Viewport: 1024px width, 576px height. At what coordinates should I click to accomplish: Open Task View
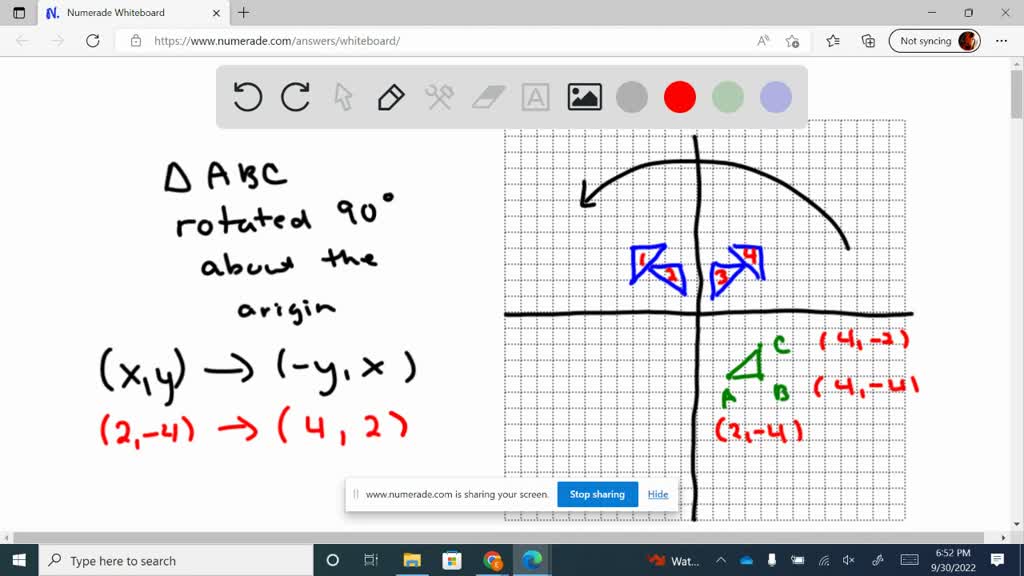point(371,560)
